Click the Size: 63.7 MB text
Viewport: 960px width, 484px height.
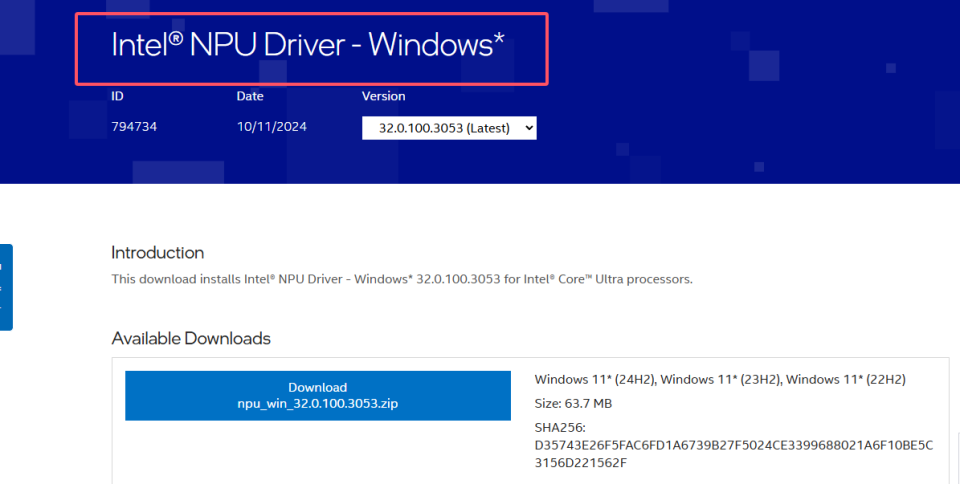(x=573, y=403)
